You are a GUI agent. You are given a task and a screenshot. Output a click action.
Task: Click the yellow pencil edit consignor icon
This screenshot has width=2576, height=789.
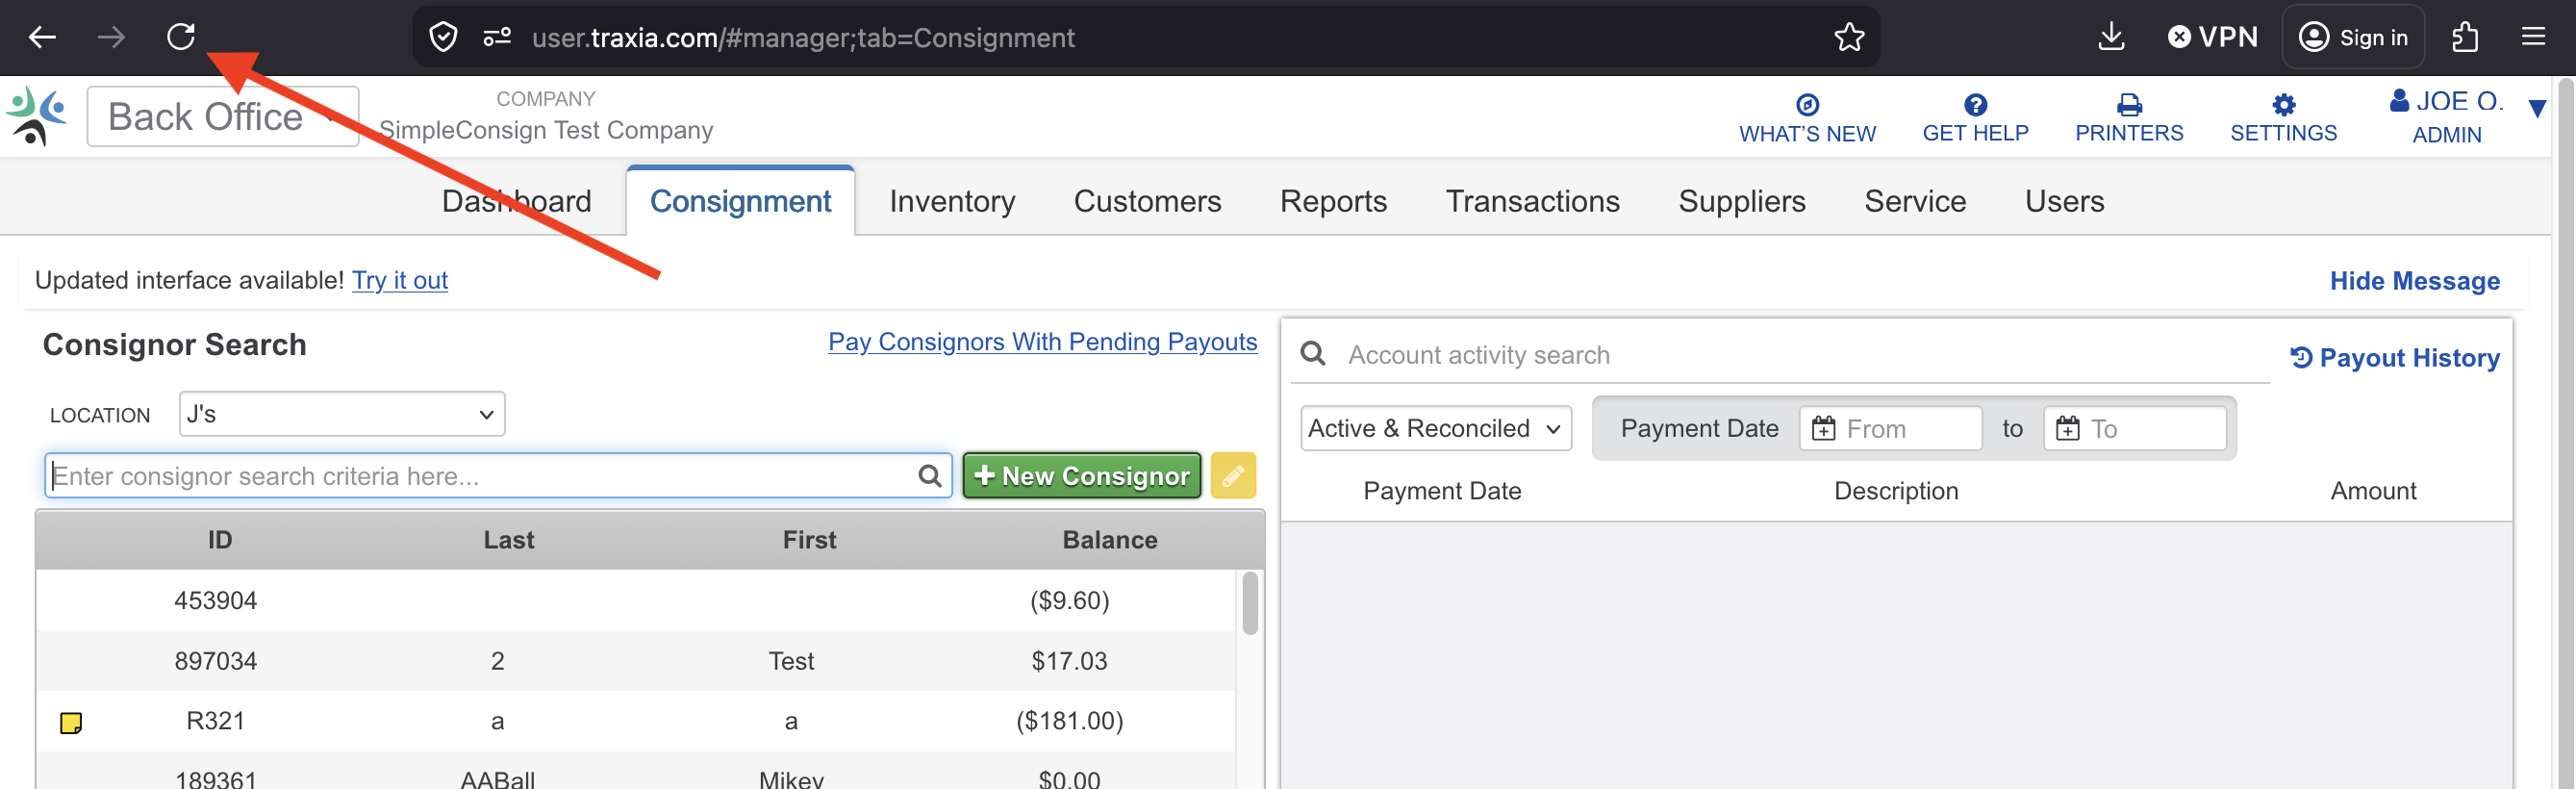pos(1232,475)
